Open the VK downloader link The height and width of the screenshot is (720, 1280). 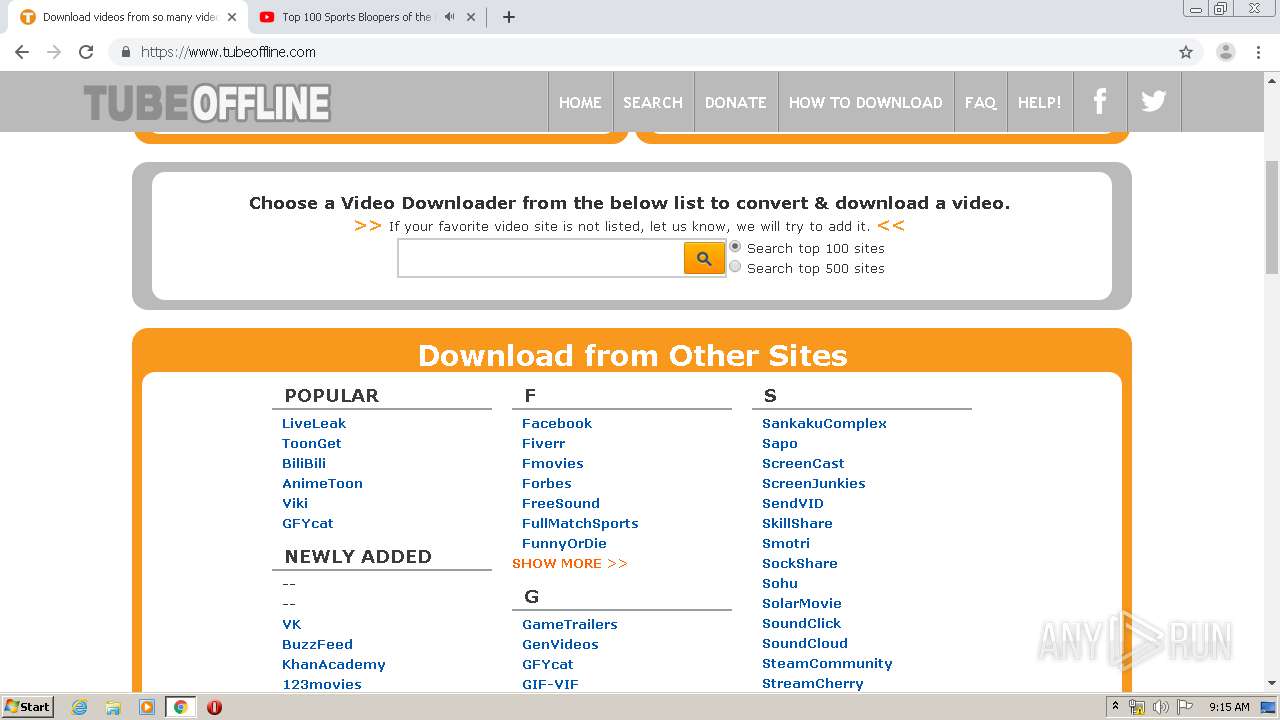coord(292,624)
